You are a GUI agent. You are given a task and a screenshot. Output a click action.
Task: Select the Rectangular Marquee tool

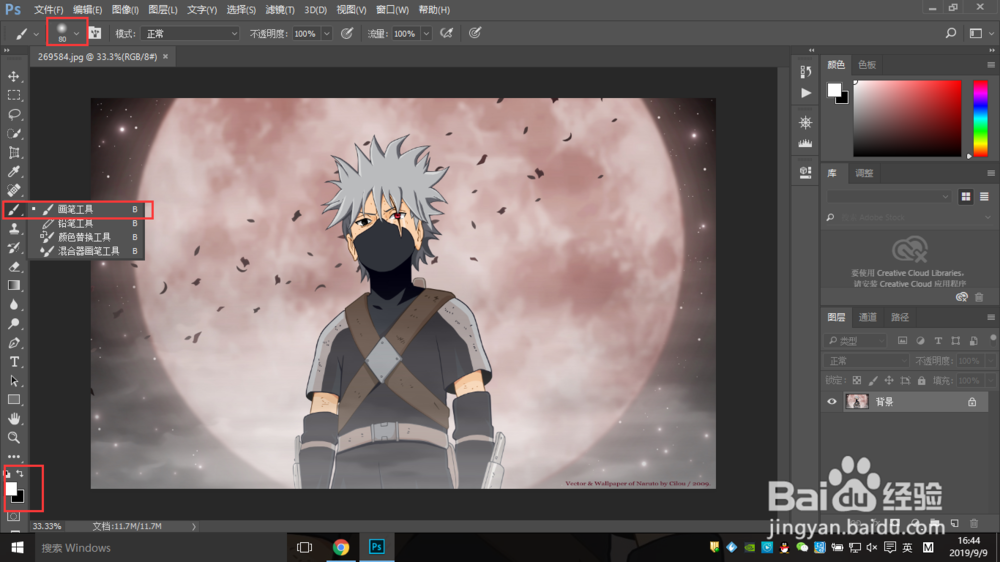click(13, 96)
